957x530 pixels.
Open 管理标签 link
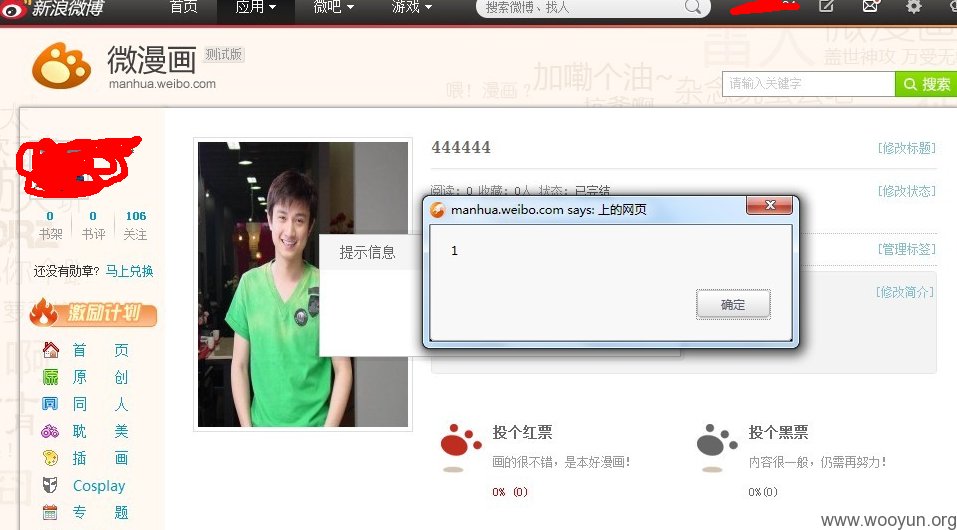point(906,249)
